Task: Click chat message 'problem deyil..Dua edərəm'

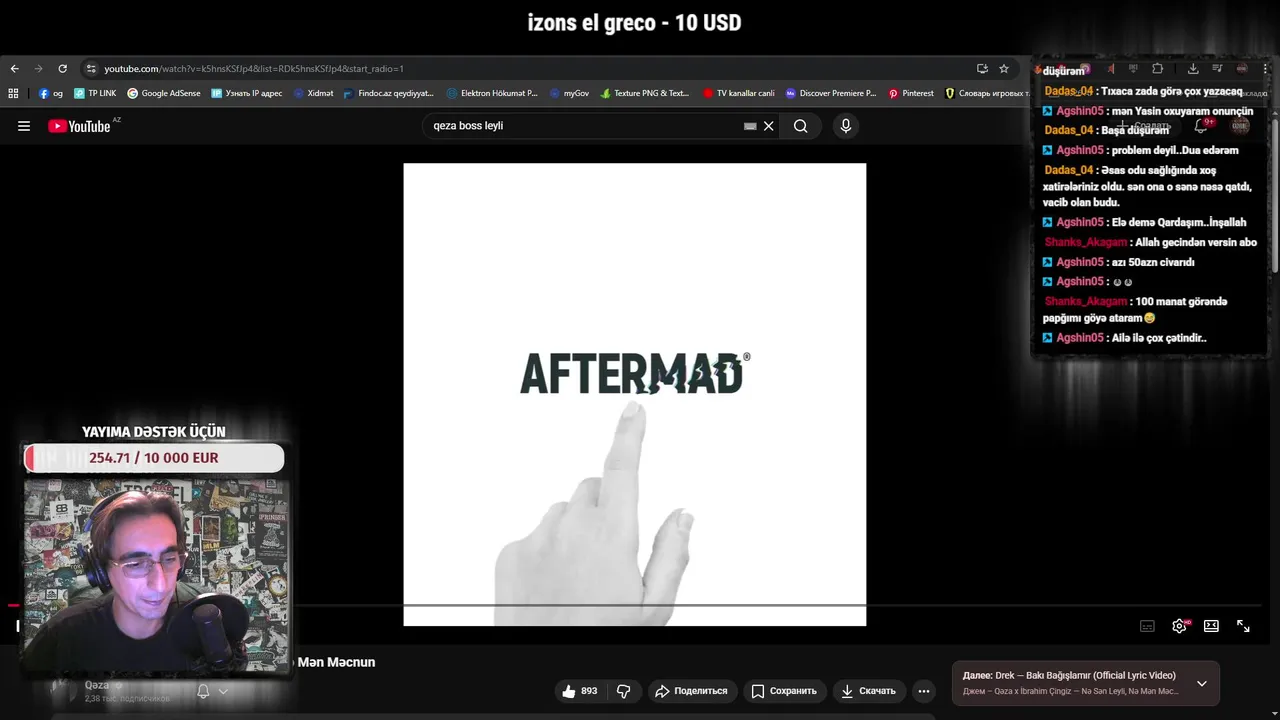Action: (1175, 150)
